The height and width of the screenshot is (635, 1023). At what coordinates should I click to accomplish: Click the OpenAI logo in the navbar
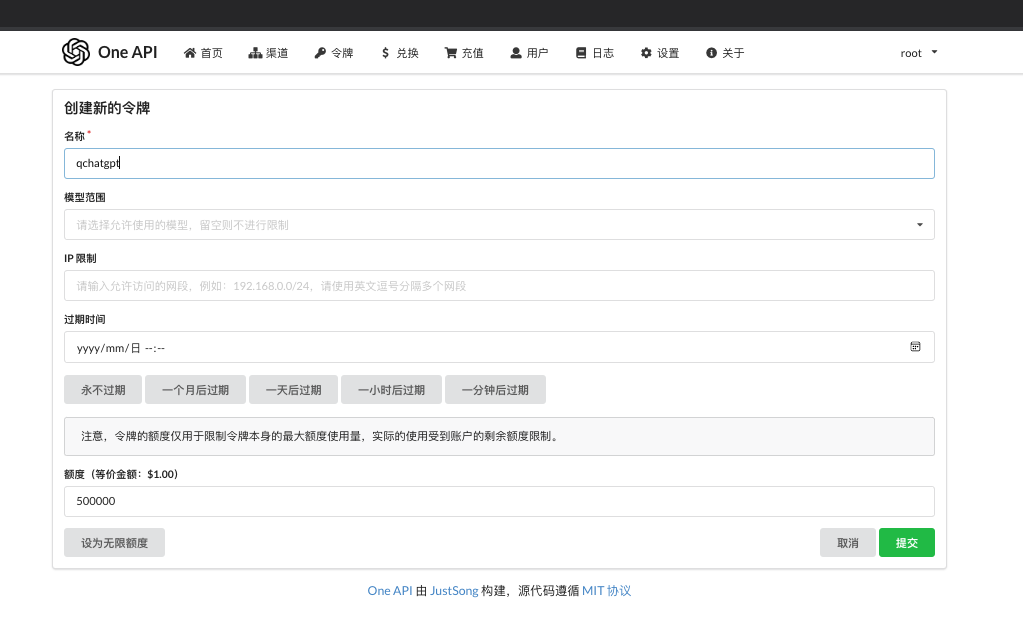click(x=75, y=52)
